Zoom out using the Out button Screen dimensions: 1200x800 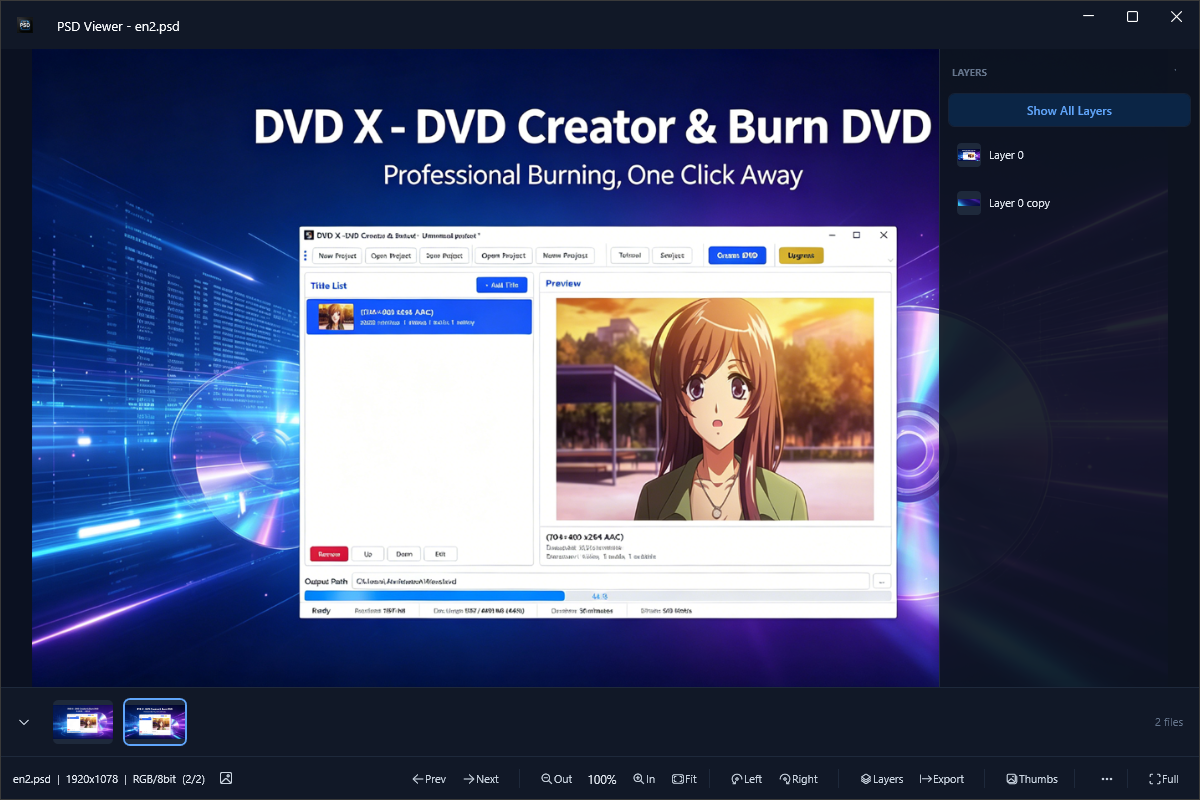pyautogui.click(x=557, y=779)
